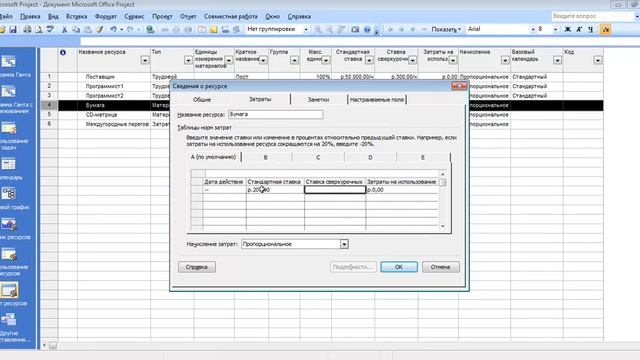Click the Undo arrow icon
The width and height of the screenshot is (640, 360).
(x=113, y=29)
